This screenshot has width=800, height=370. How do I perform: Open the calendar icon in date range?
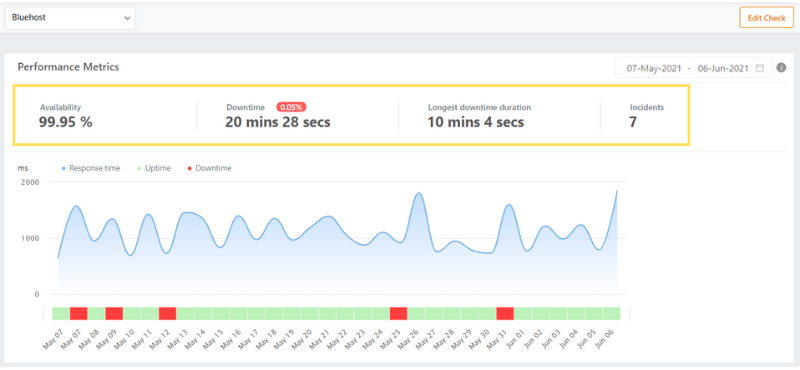(x=760, y=68)
